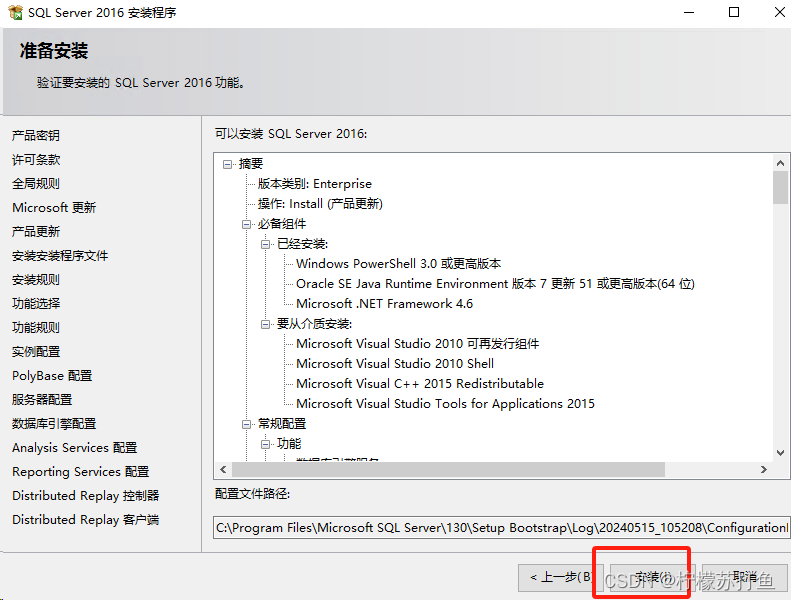
Task: Collapse the 必备组件 node
Action: click(247, 224)
